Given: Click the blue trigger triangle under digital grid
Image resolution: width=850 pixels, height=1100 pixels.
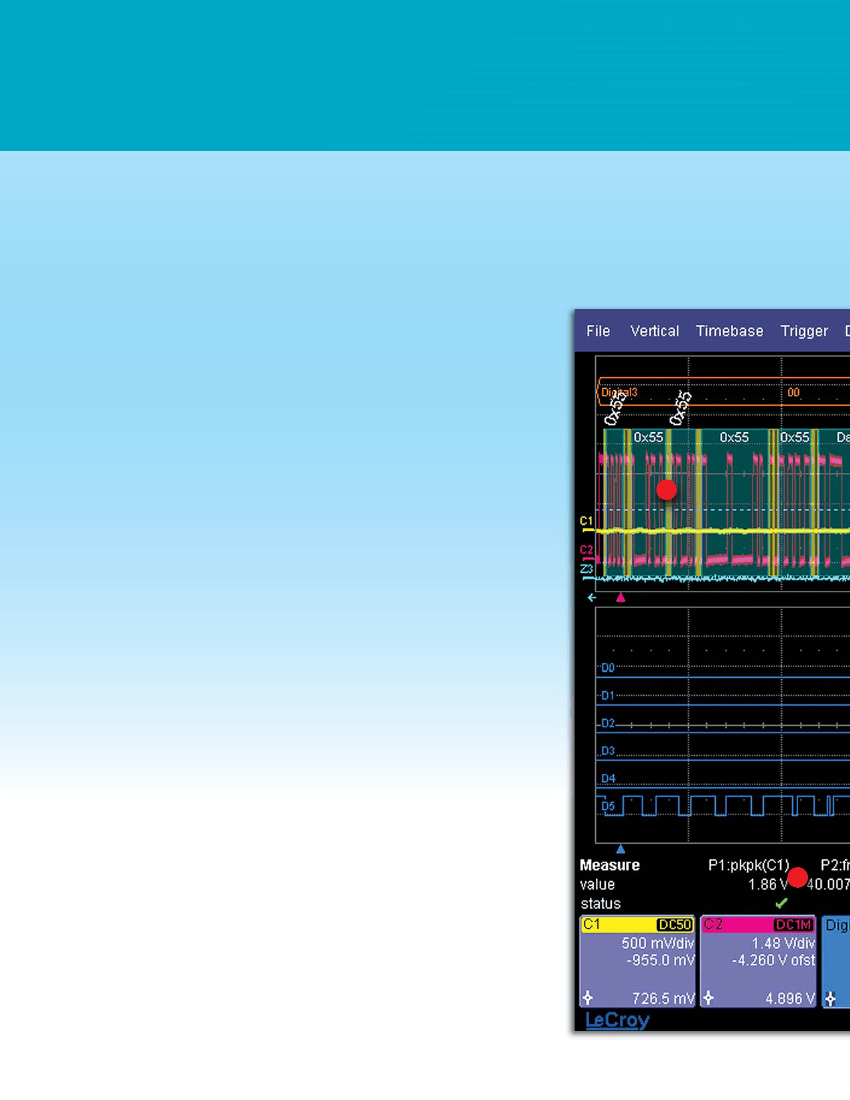Looking at the screenshot, I should [620, 849].
